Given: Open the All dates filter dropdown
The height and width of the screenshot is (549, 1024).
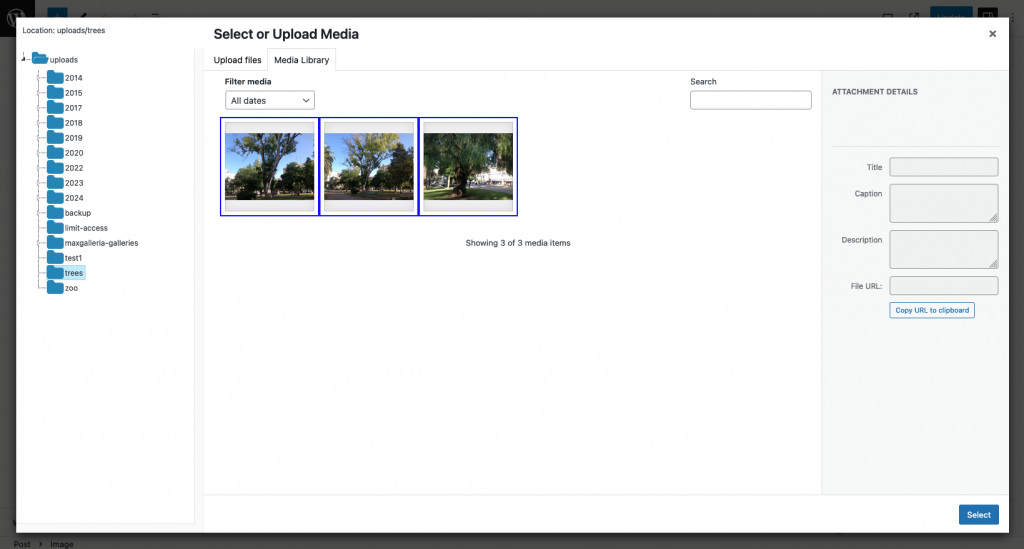Looking at the screenshot, I should 269,100.
